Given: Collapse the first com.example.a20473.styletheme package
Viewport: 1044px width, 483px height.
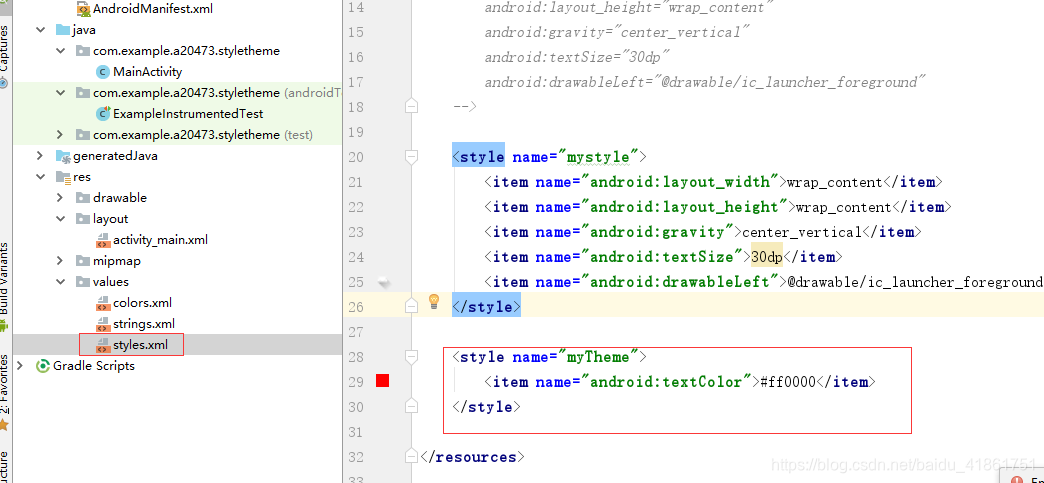Looking at the screenshot, I should click(x=61, y=51).
